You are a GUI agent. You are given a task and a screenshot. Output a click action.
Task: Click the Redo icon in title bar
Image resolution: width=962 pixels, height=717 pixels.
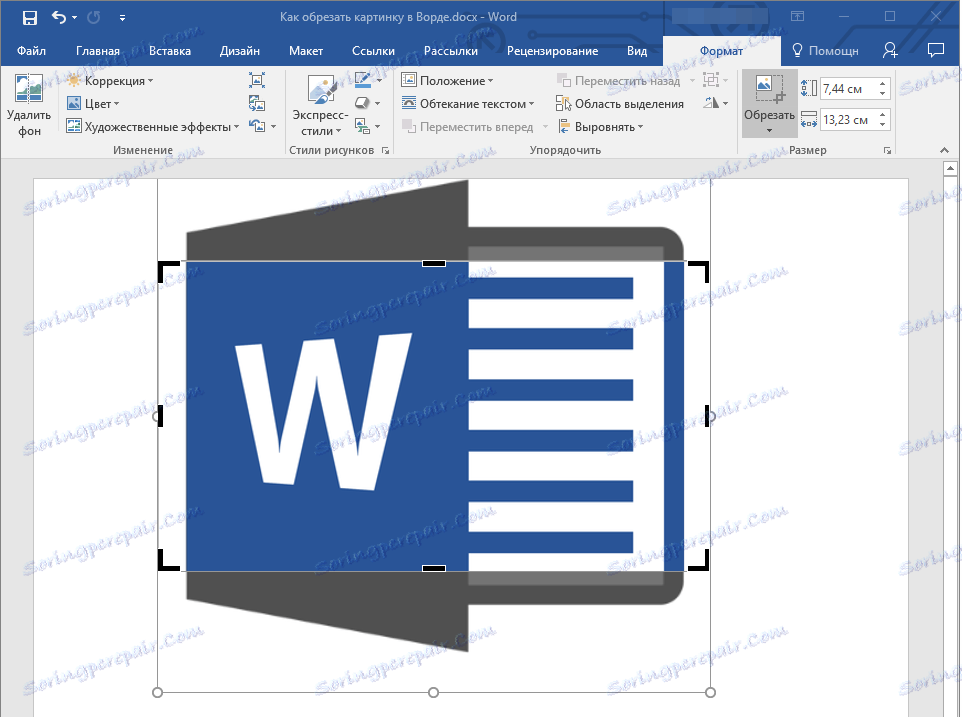[x=94, y=17]
